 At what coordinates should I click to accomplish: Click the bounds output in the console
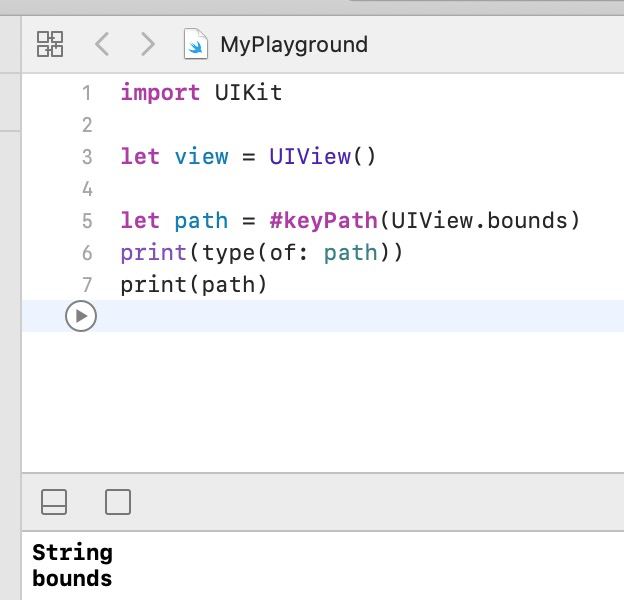coord(72,578)
